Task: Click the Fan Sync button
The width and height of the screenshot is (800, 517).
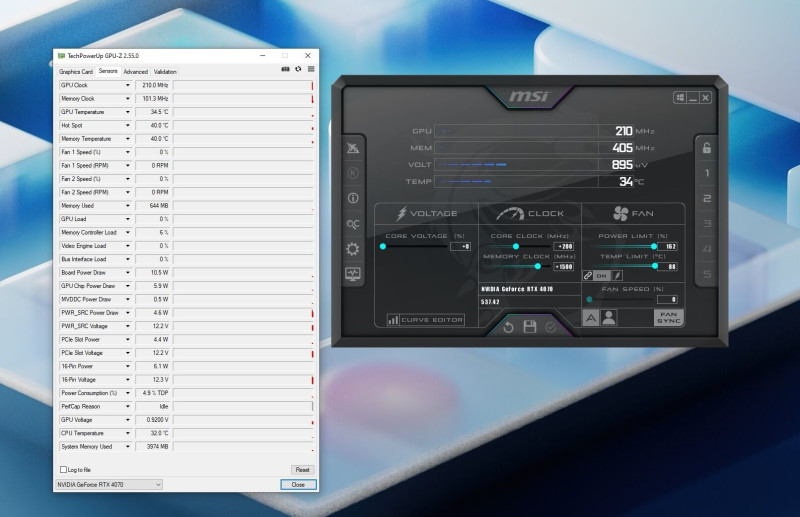Action: 668,317
